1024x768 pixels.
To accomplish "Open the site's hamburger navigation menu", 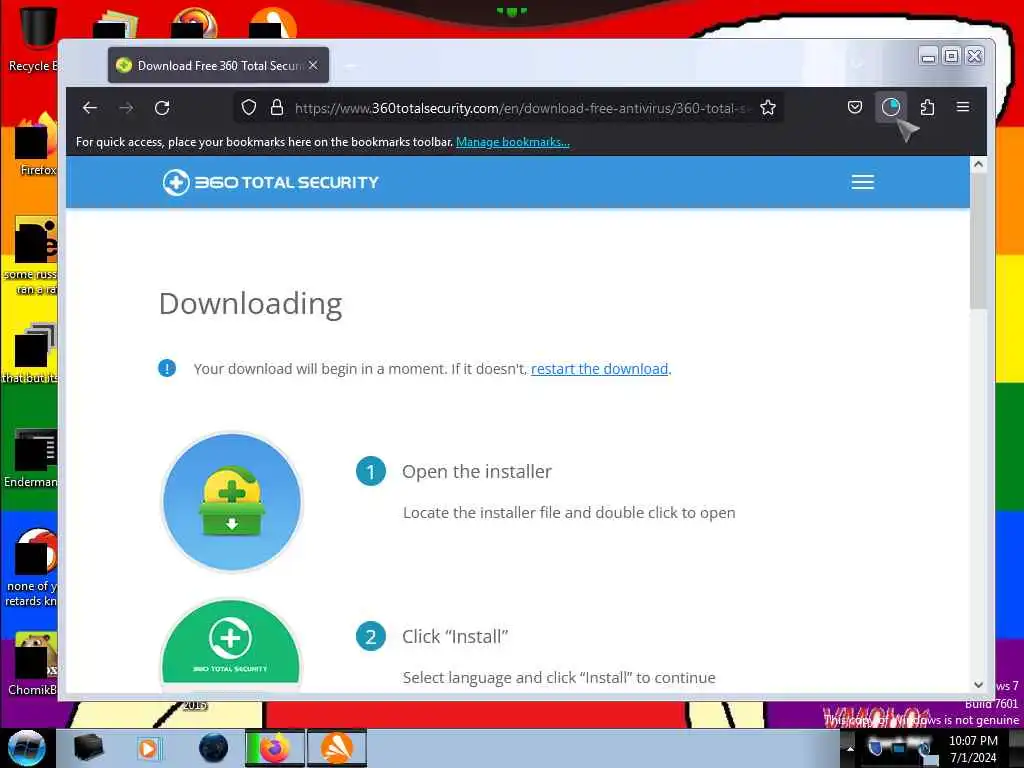I will (x=863, y=182).
